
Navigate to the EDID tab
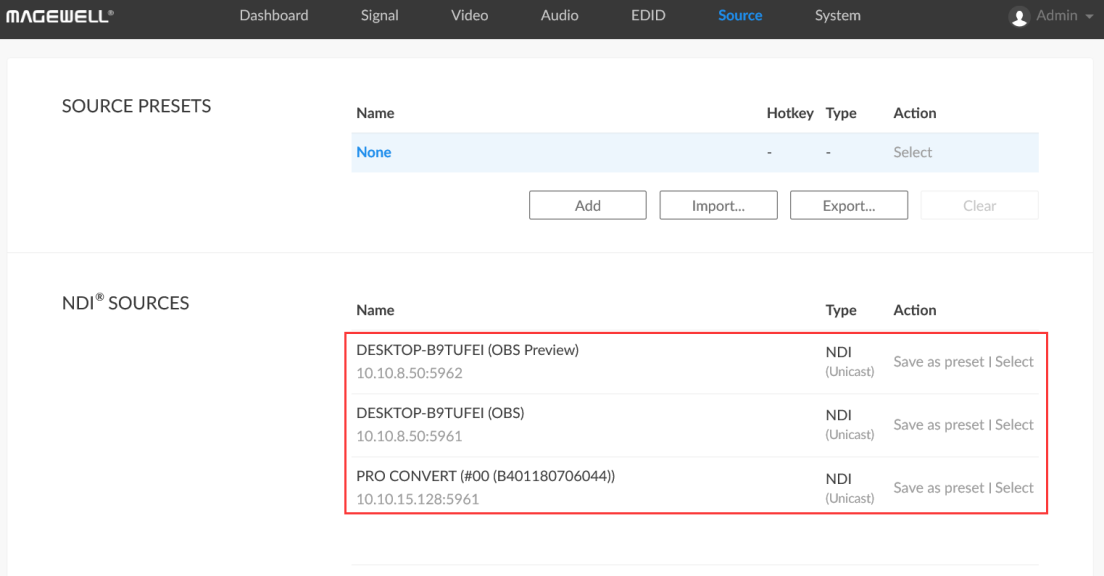click(648, 16)
